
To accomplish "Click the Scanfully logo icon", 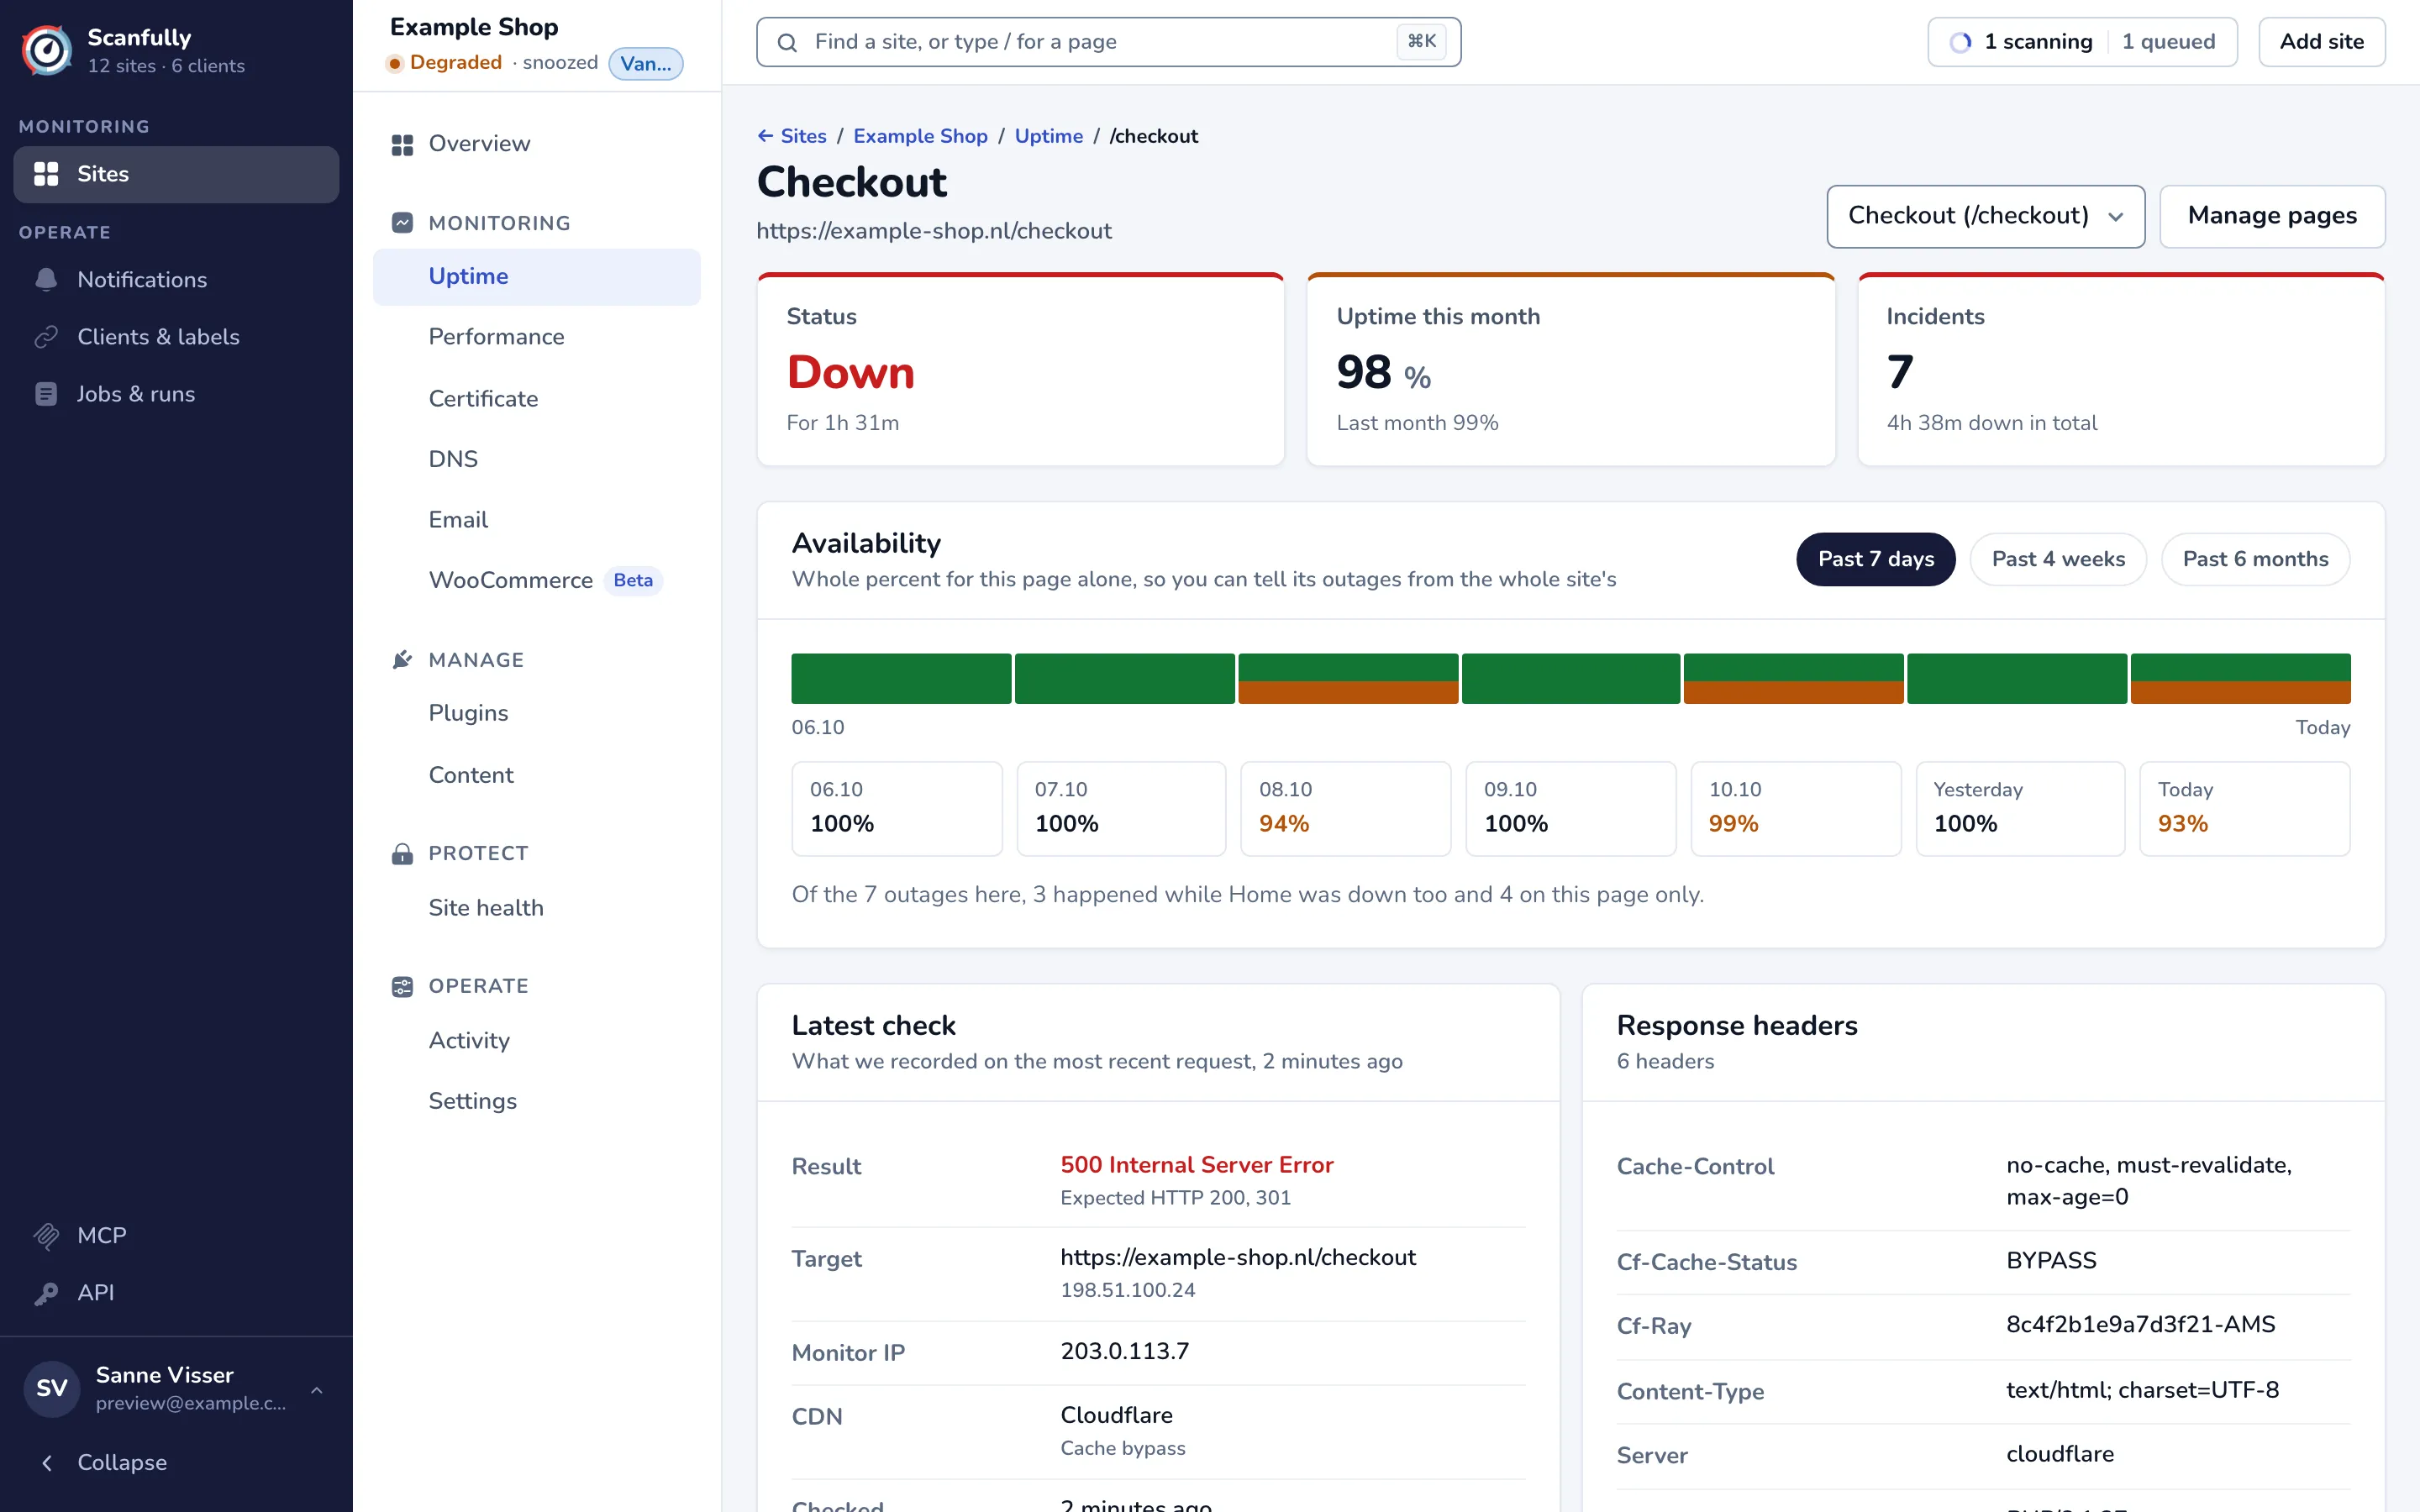I will point(47,50).
